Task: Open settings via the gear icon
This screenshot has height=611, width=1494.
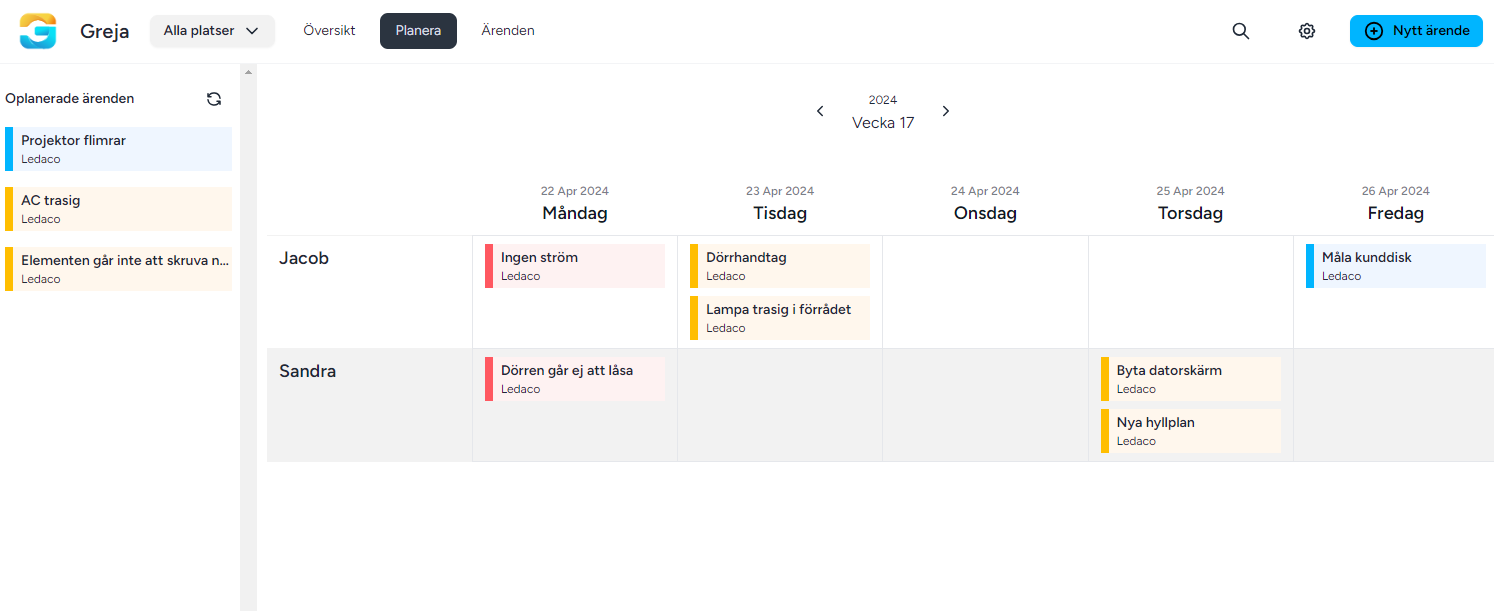Action: click(x=1307, y=31)
